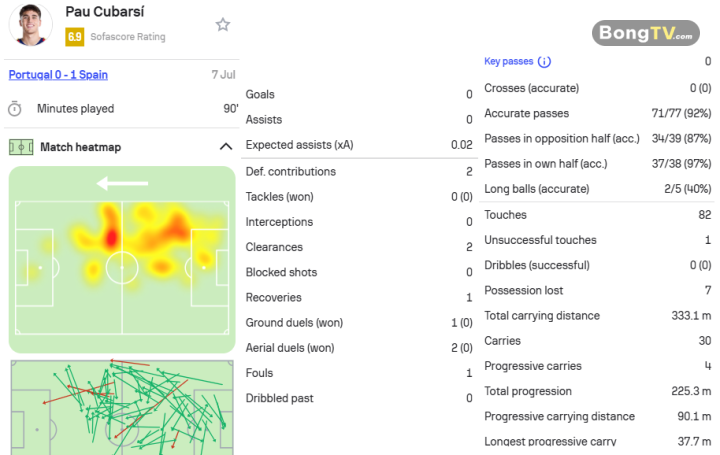Open the Portugal 0 - 1 Spain match link
The height and width of the screenshot is (455, 720).
click(x=58, y=75)
